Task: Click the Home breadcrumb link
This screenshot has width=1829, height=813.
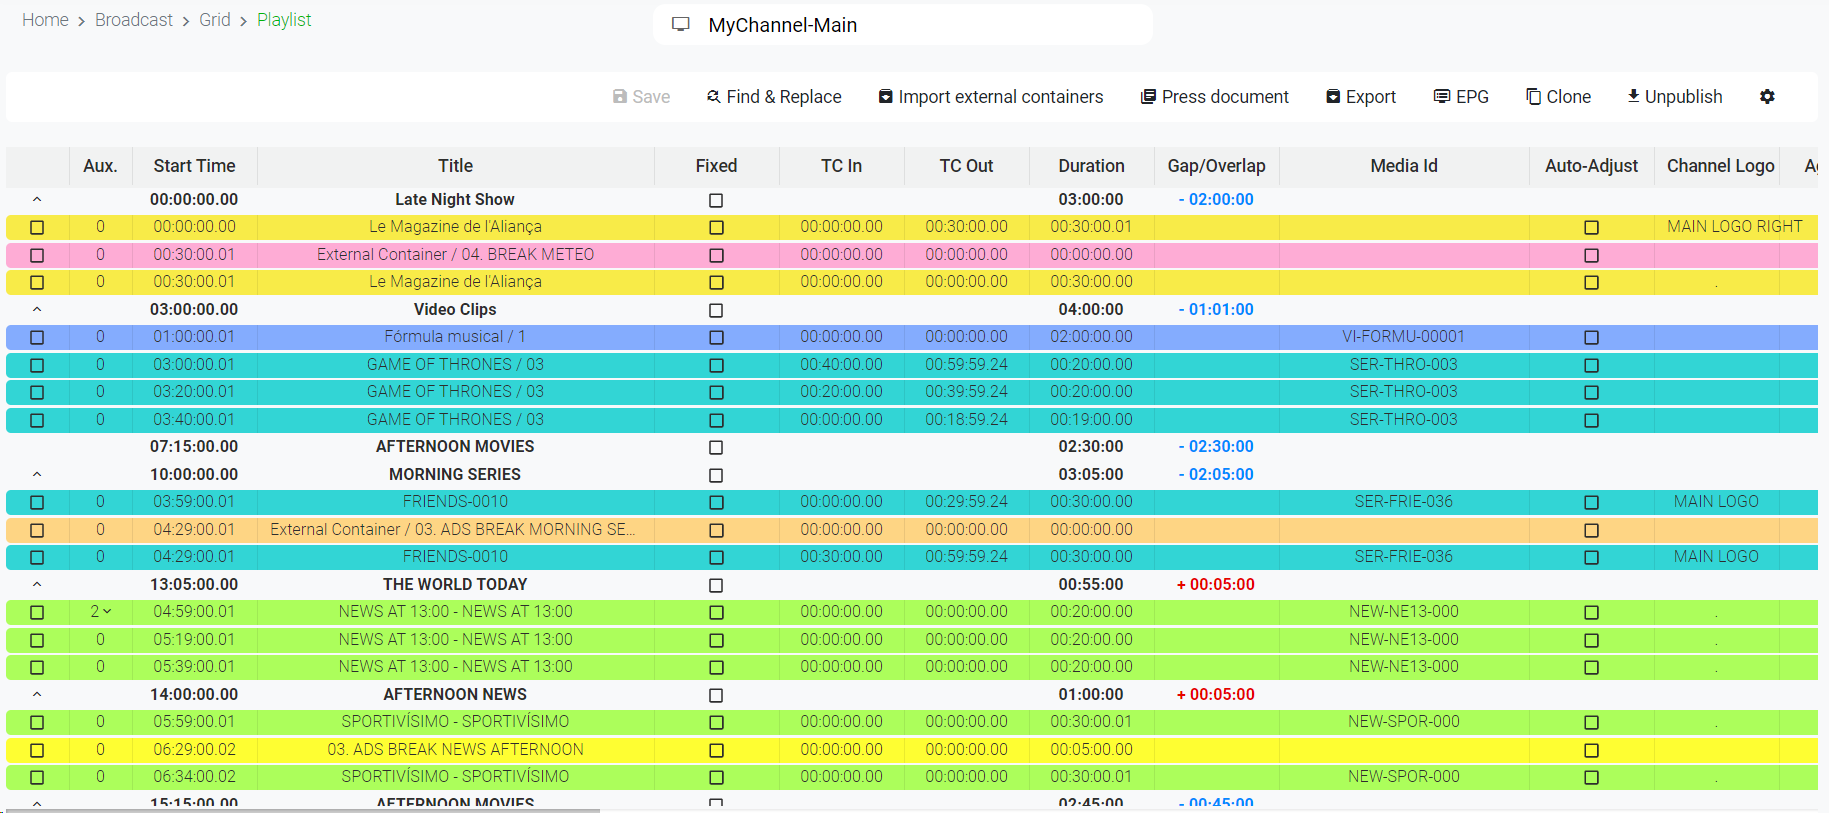Action: tap(45, 20)
